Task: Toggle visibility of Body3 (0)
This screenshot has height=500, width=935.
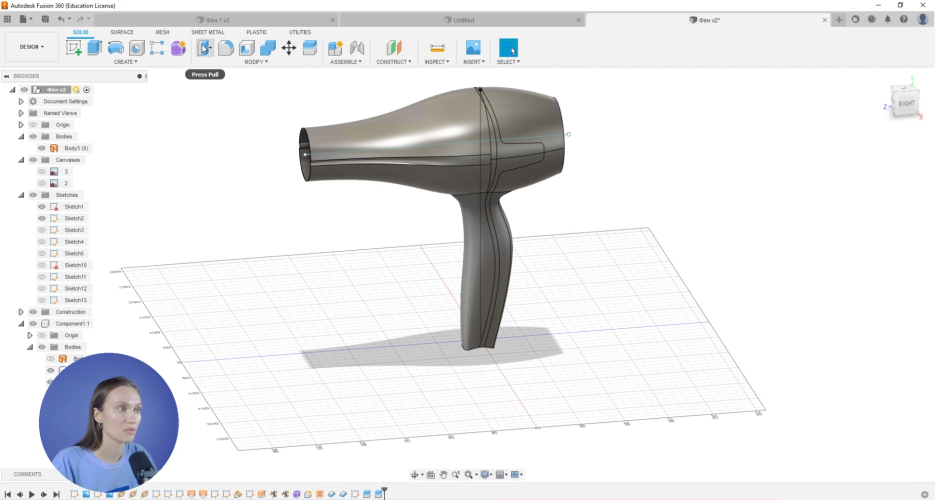Action: [42, 148]
